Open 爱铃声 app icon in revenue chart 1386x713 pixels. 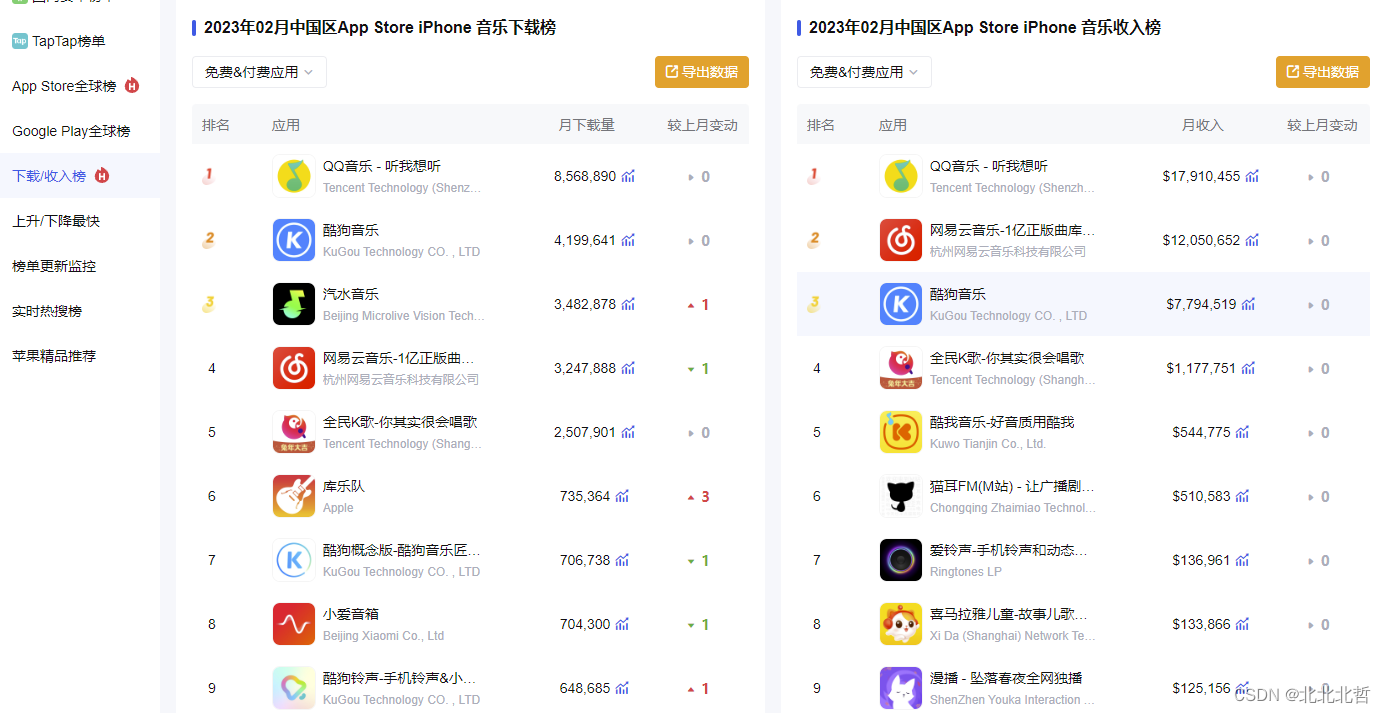click(x=901, y=560)
